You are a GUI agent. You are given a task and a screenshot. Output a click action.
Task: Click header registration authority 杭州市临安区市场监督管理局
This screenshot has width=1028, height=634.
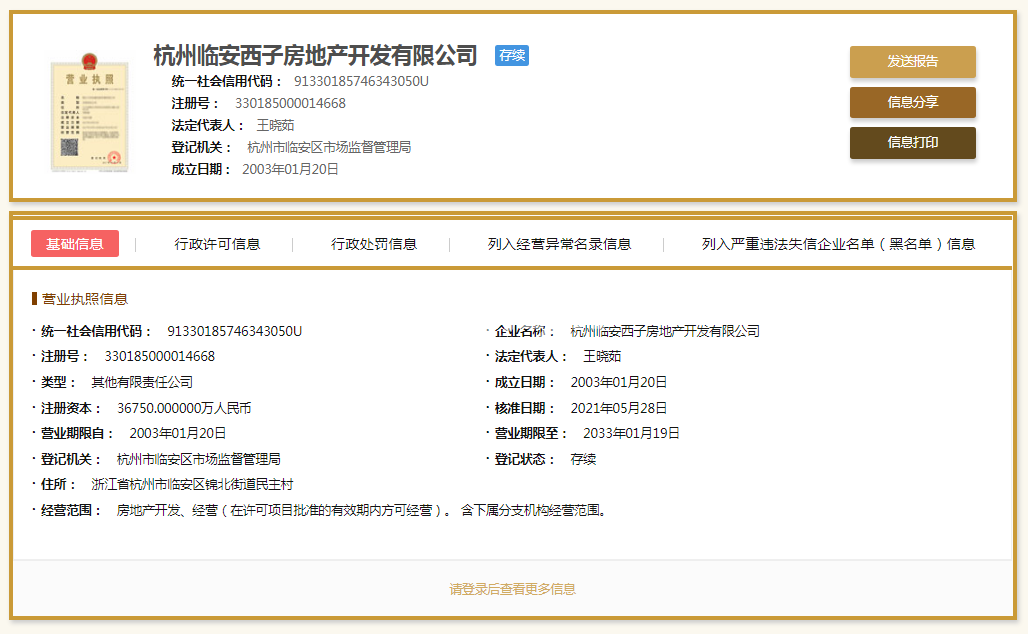(329, 148)
